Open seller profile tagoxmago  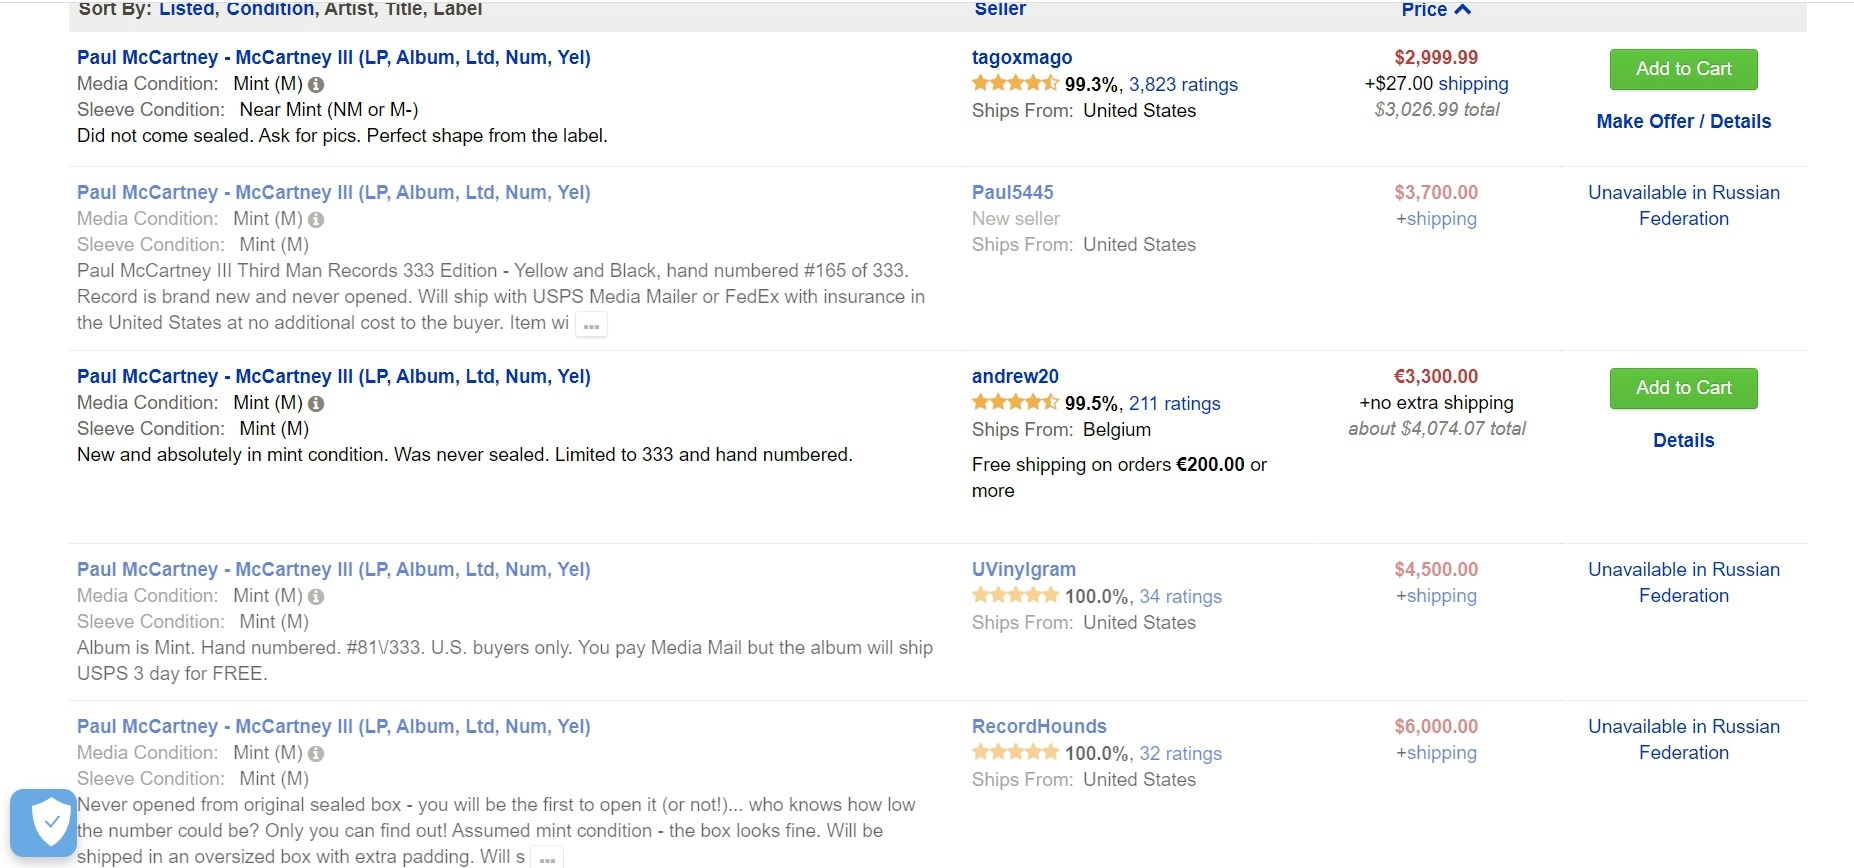[x=1021, y=57]
